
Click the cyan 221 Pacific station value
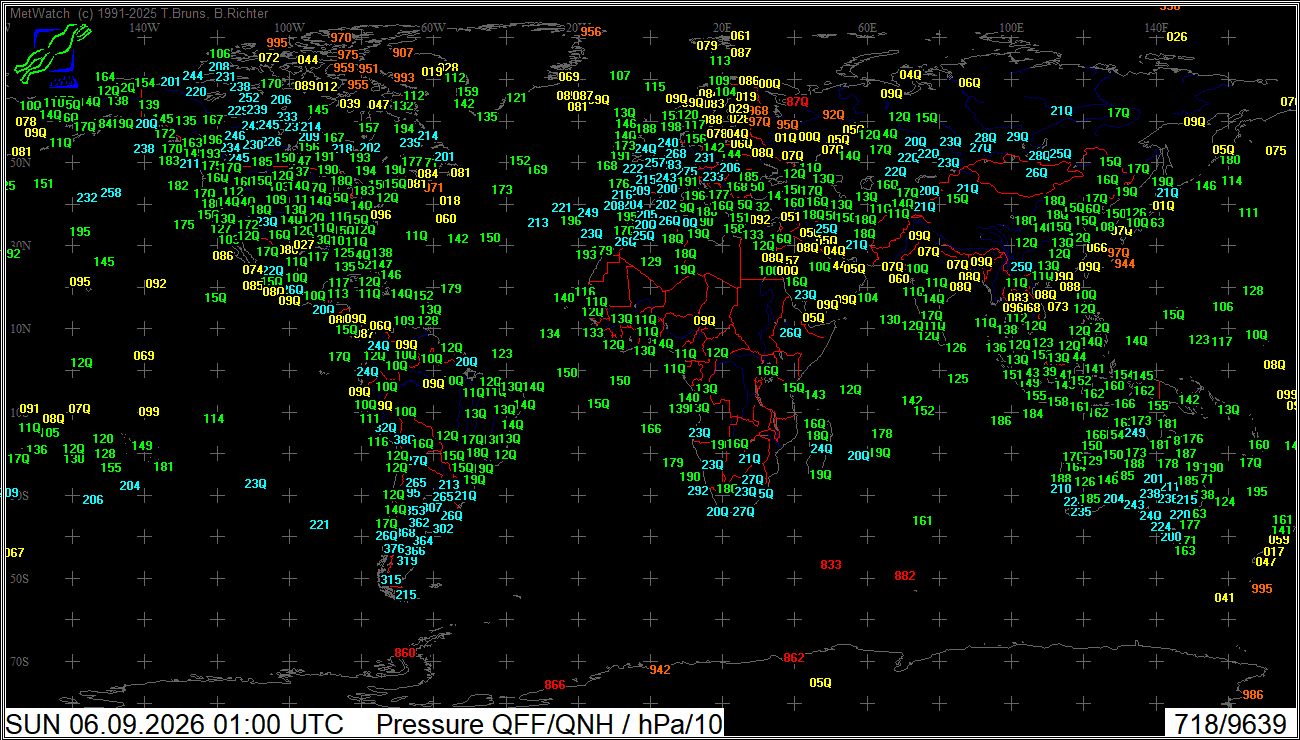click(x=319, y=524)
